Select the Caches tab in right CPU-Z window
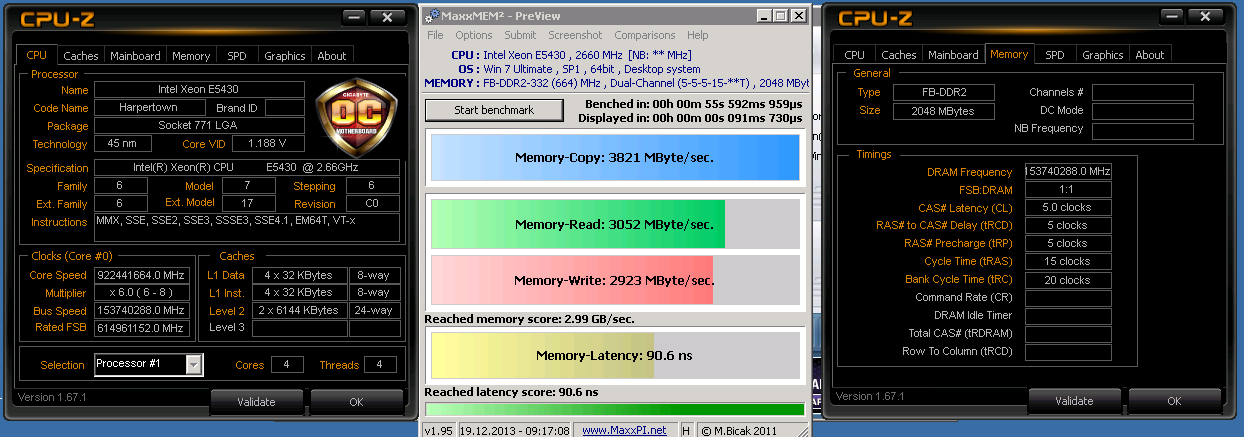This screenshot has height=437, width=1244. coord(899,55)
